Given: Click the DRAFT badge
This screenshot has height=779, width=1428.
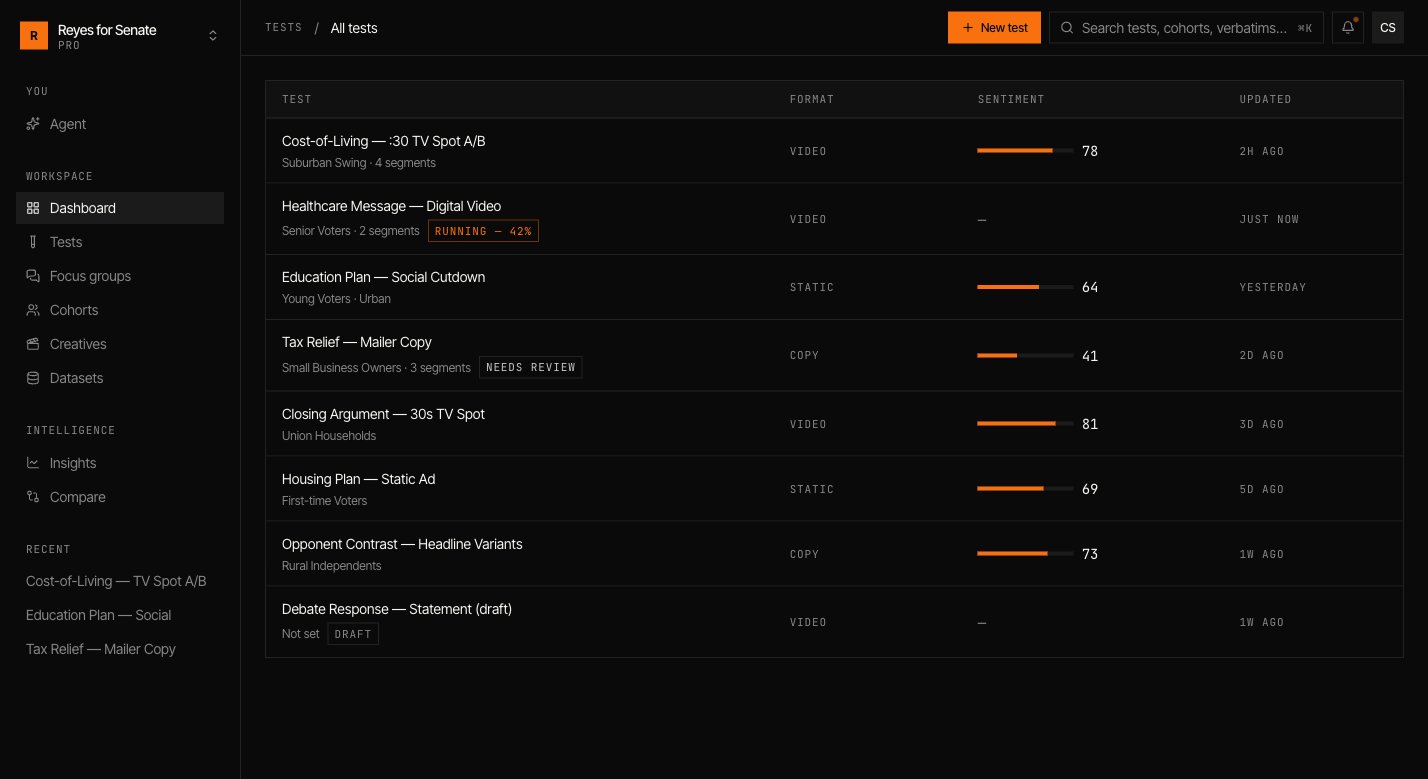Looking at the screenshot, I should pyautogui.click(x=353, y=634).
